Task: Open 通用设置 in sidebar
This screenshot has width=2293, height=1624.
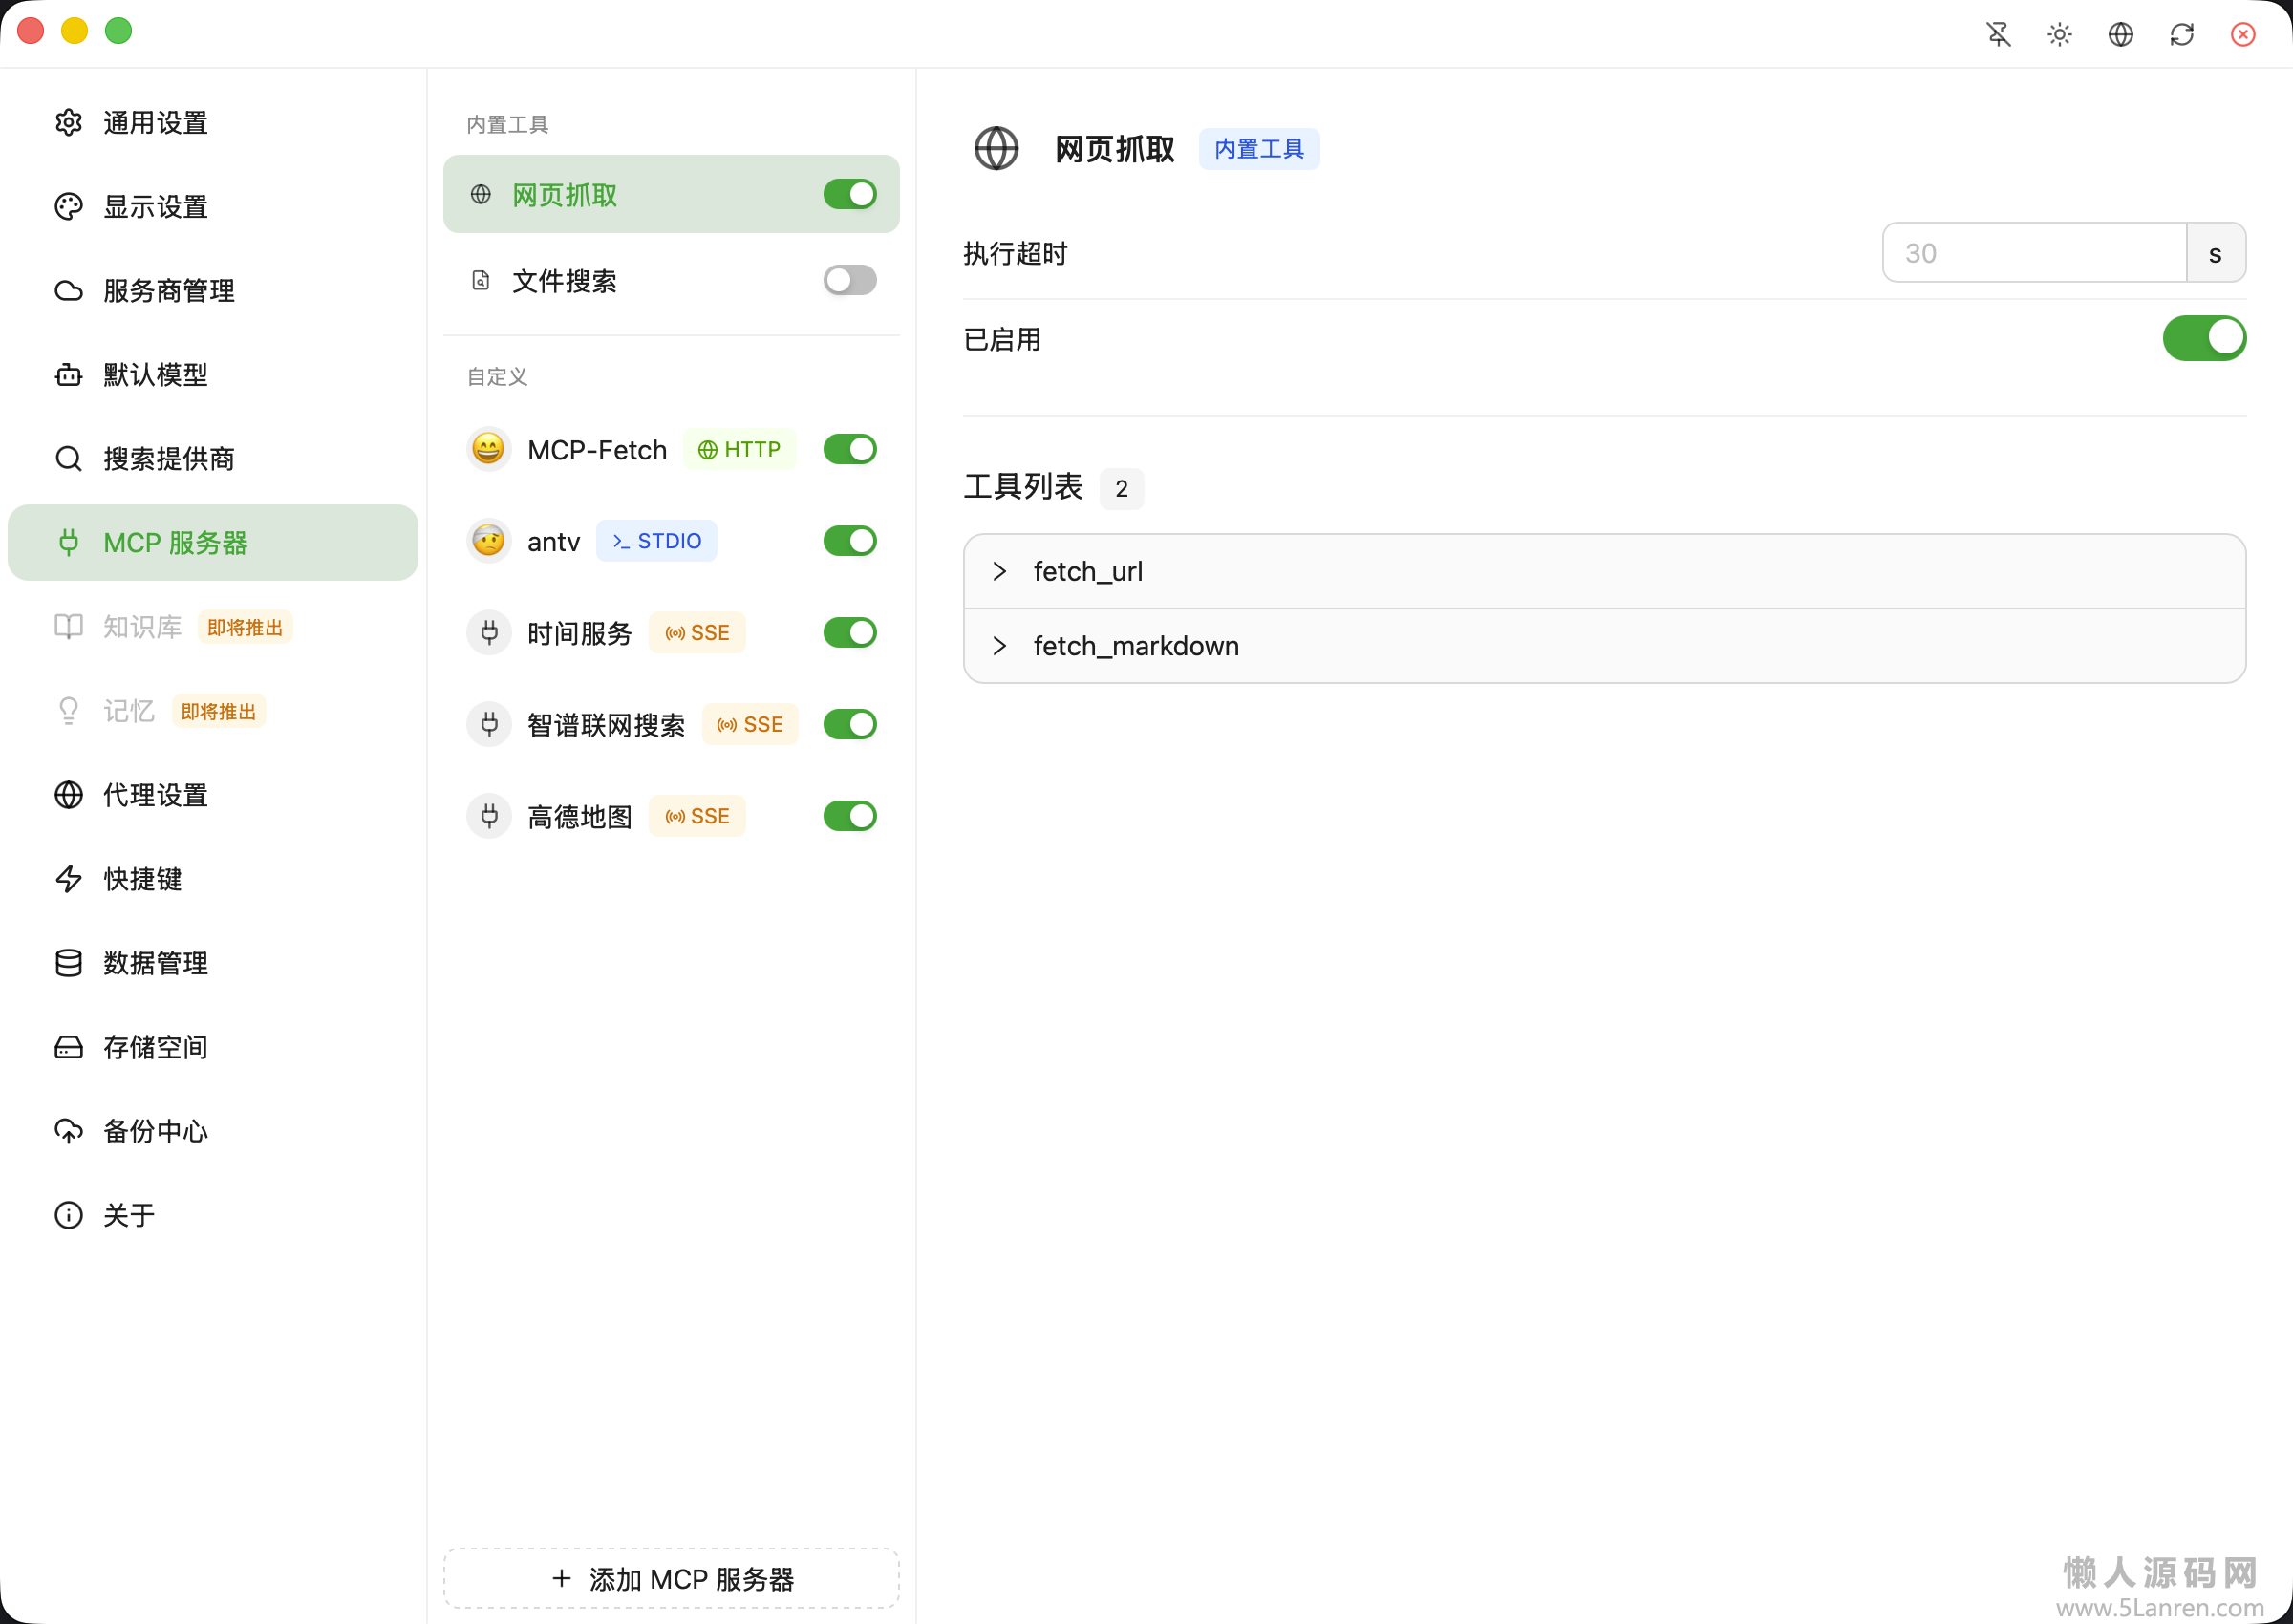Action: tap(155, 123)
